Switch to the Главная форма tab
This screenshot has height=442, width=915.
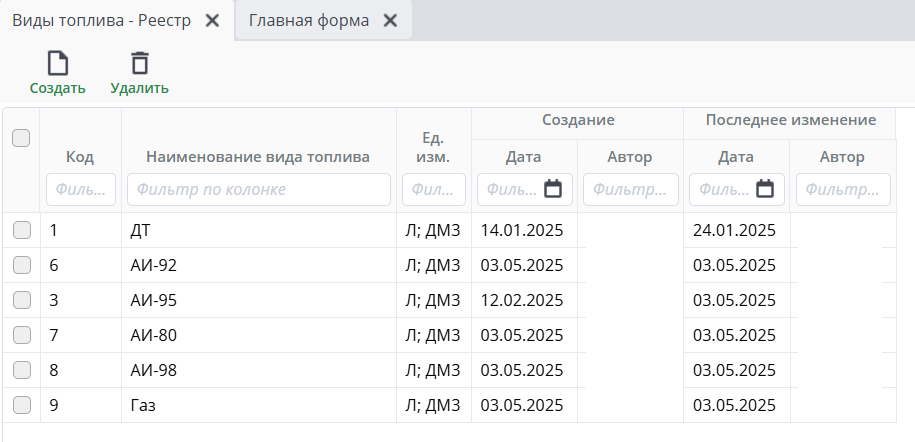tap(308, 20)
